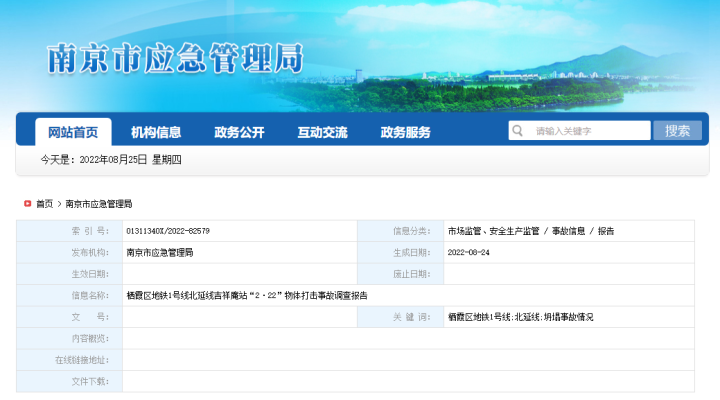Click the 发布机构 value in table
Screen dimensions: 720x400
click(160, 252)
